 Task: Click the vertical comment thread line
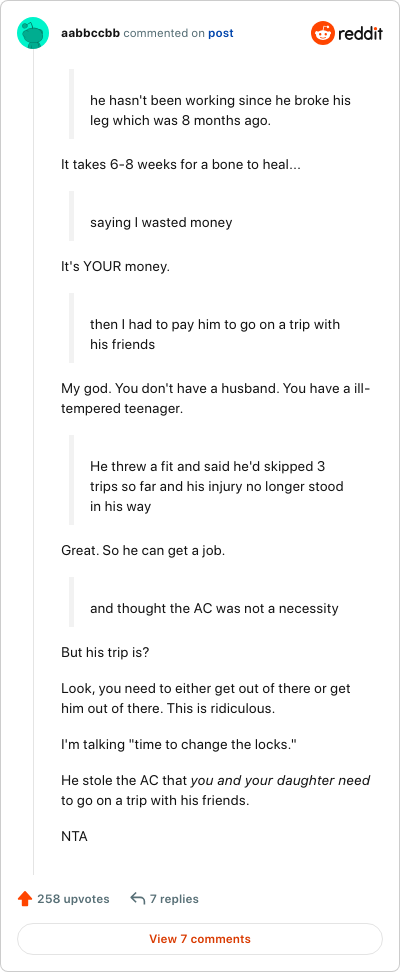33,462
